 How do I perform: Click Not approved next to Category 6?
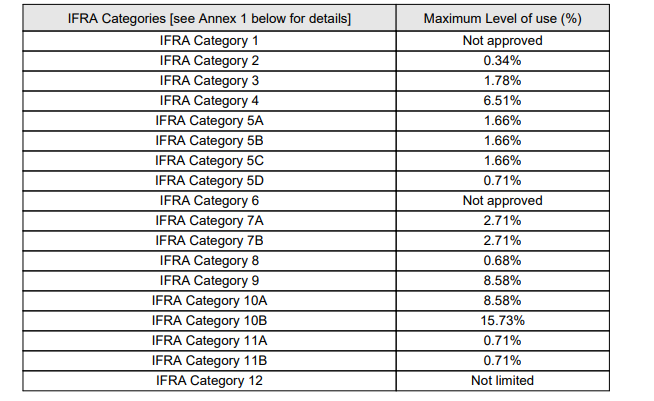pyautogui.click(x=502, y=200)
